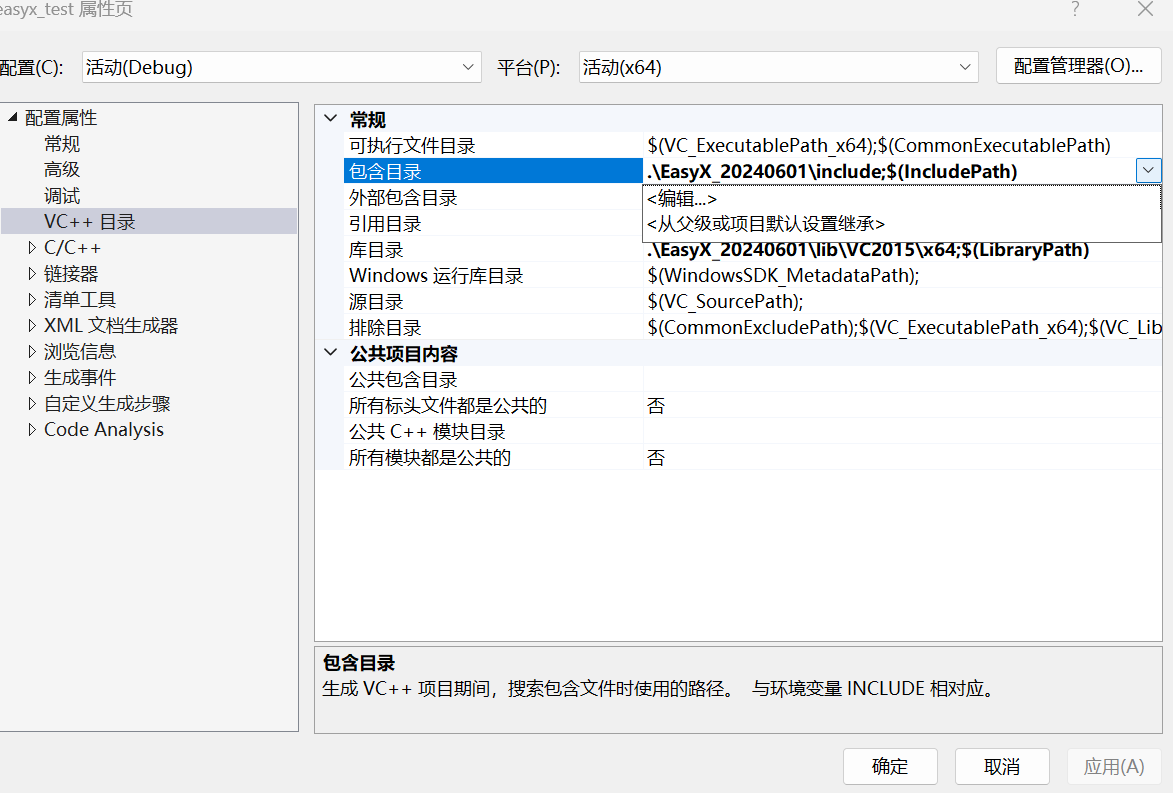Choose <编辑...> from the dropdown list
The width and height of the screenshot is (1173, 793).
pos(901,199)
